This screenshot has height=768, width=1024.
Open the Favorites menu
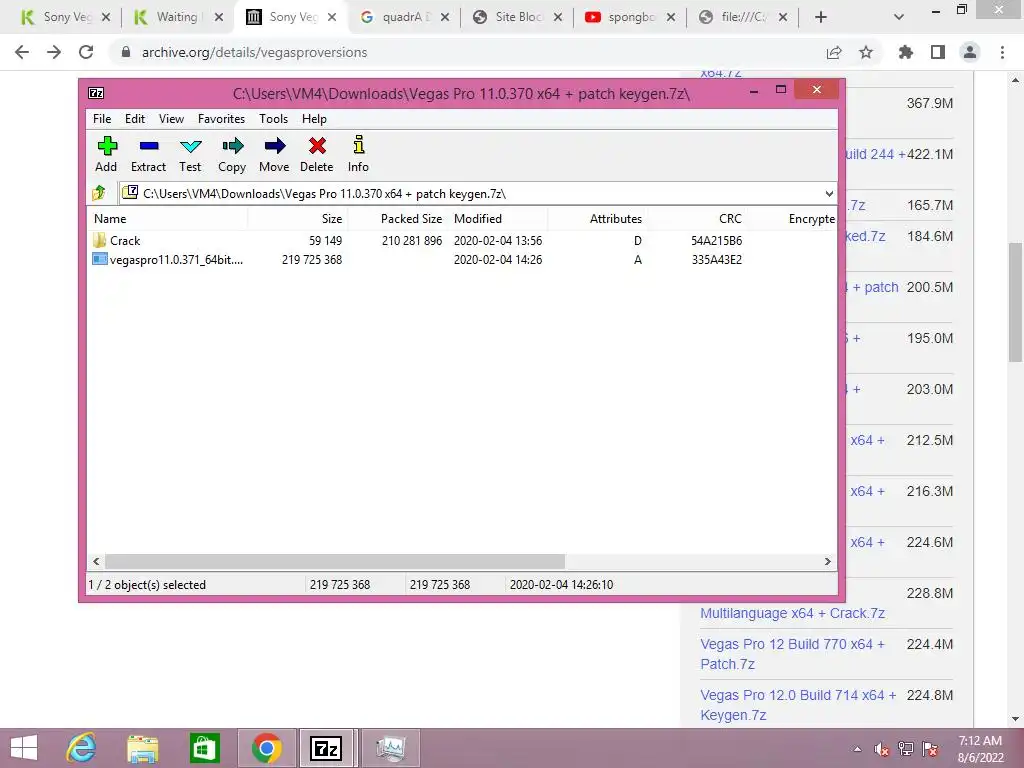(x=221, y=119)
